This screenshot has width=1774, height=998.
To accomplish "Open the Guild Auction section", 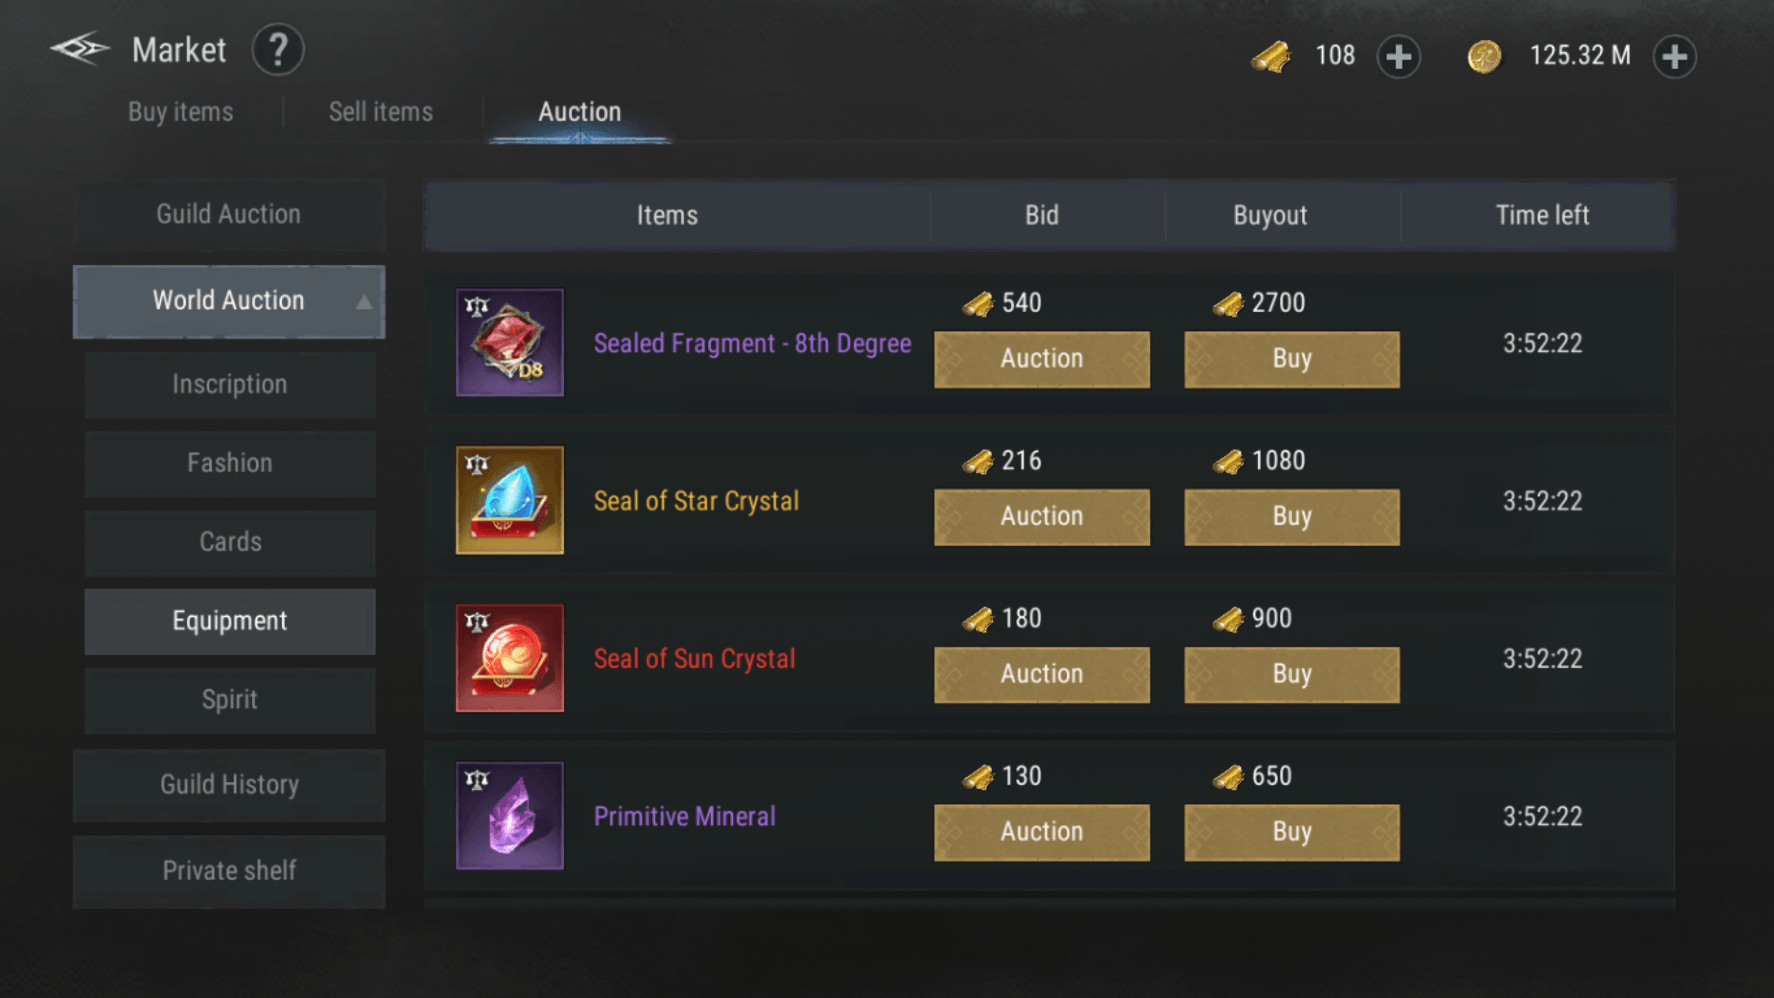I will click(x=229, y=214).
